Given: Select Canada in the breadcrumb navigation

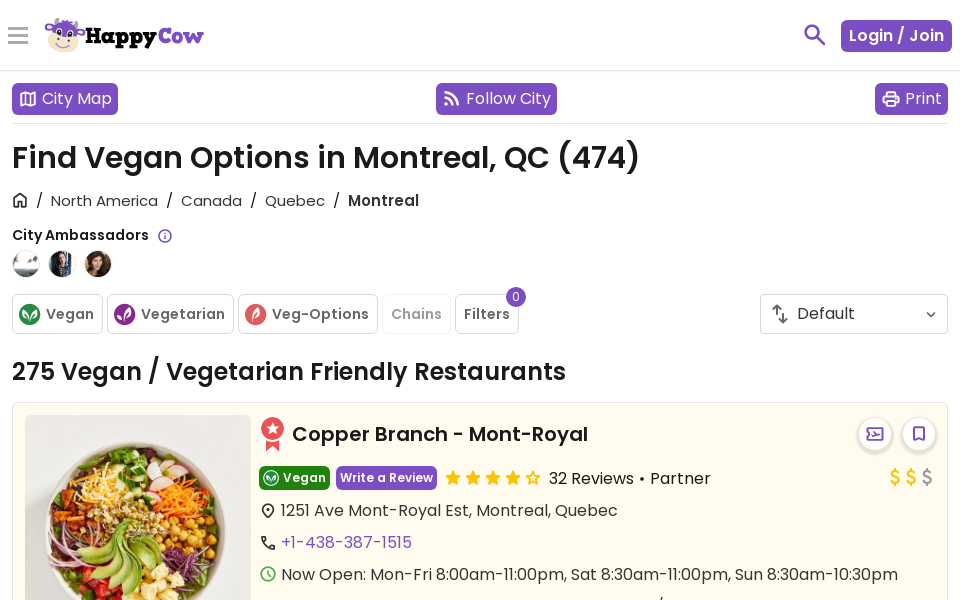Looking at the screenshot, I should click(211, 201).
